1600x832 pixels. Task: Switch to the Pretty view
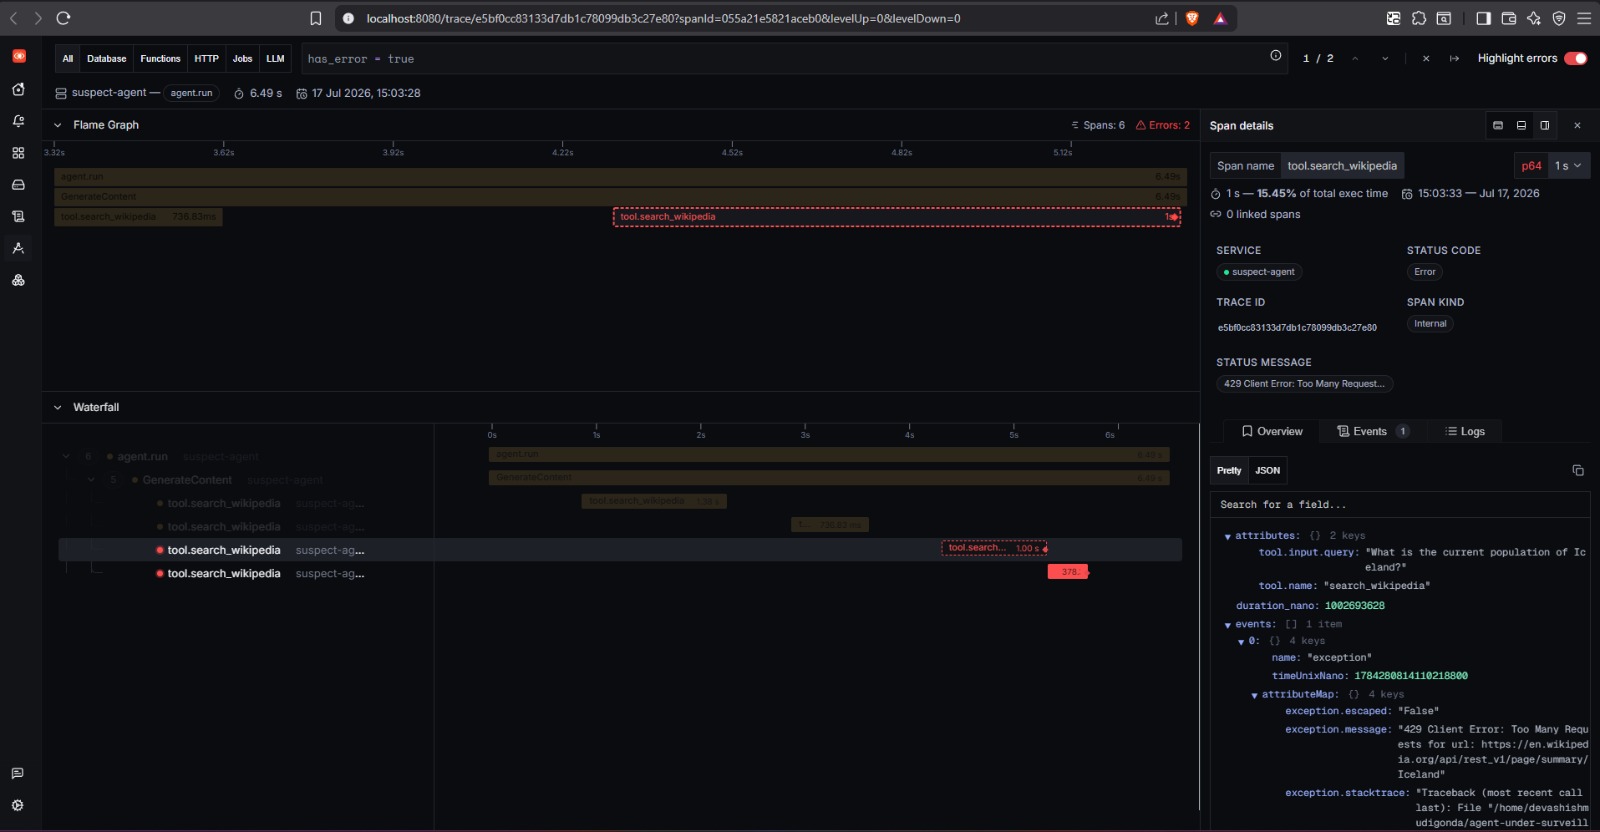(1229, 470)
